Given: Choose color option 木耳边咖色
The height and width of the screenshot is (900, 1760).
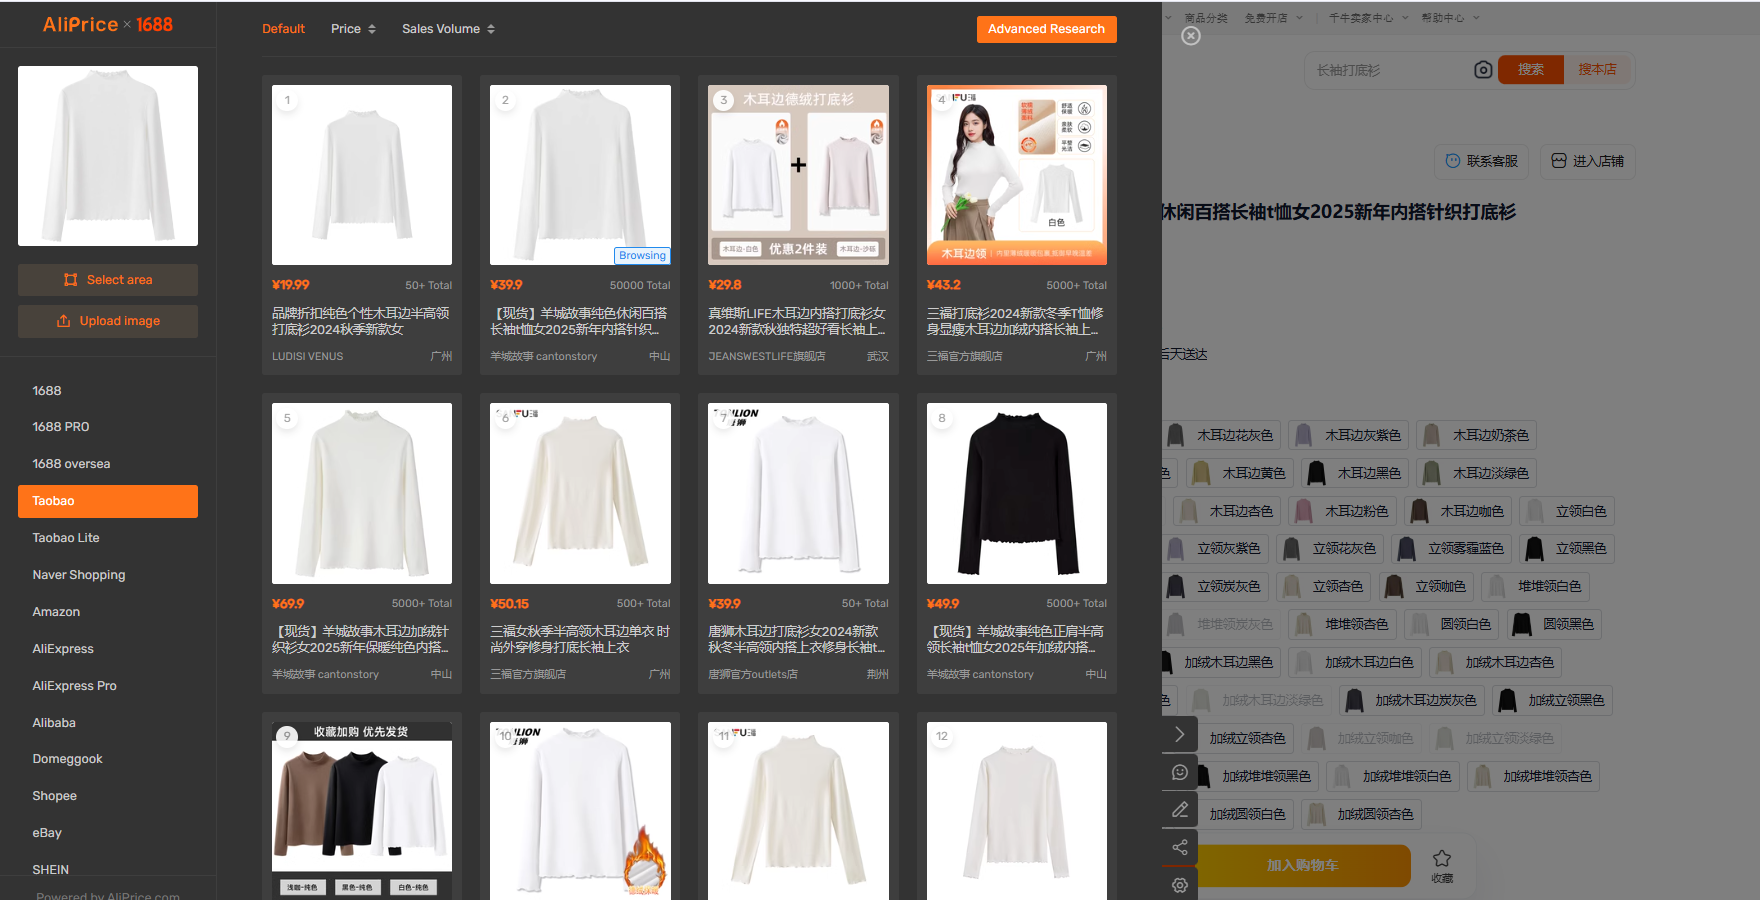Looking at the screenshot, I should click(x=1458, y=511).
